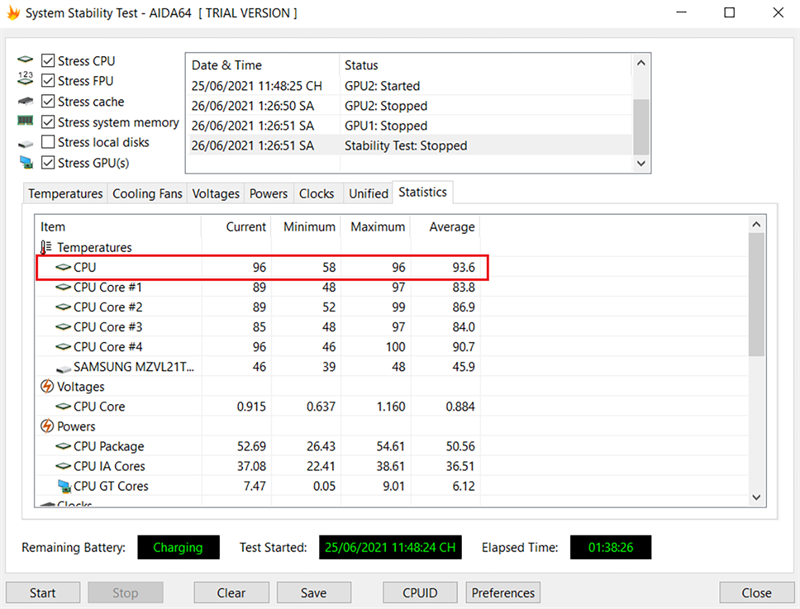Click the Save button
This screenshot has width=800, height=609.
314,593
